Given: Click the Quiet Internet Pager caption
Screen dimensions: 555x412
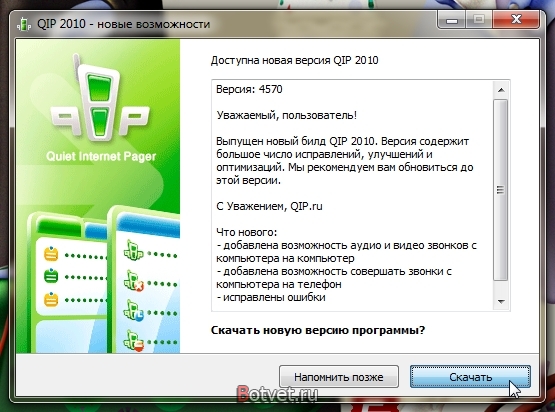Looking at the screenshot, I should (101, 156).
